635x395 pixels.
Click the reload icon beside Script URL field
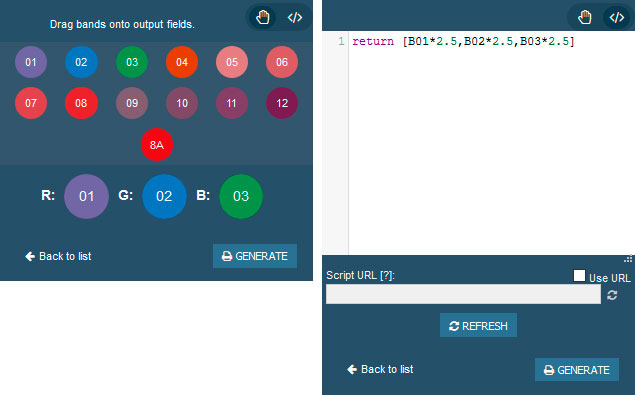point(612,295)
